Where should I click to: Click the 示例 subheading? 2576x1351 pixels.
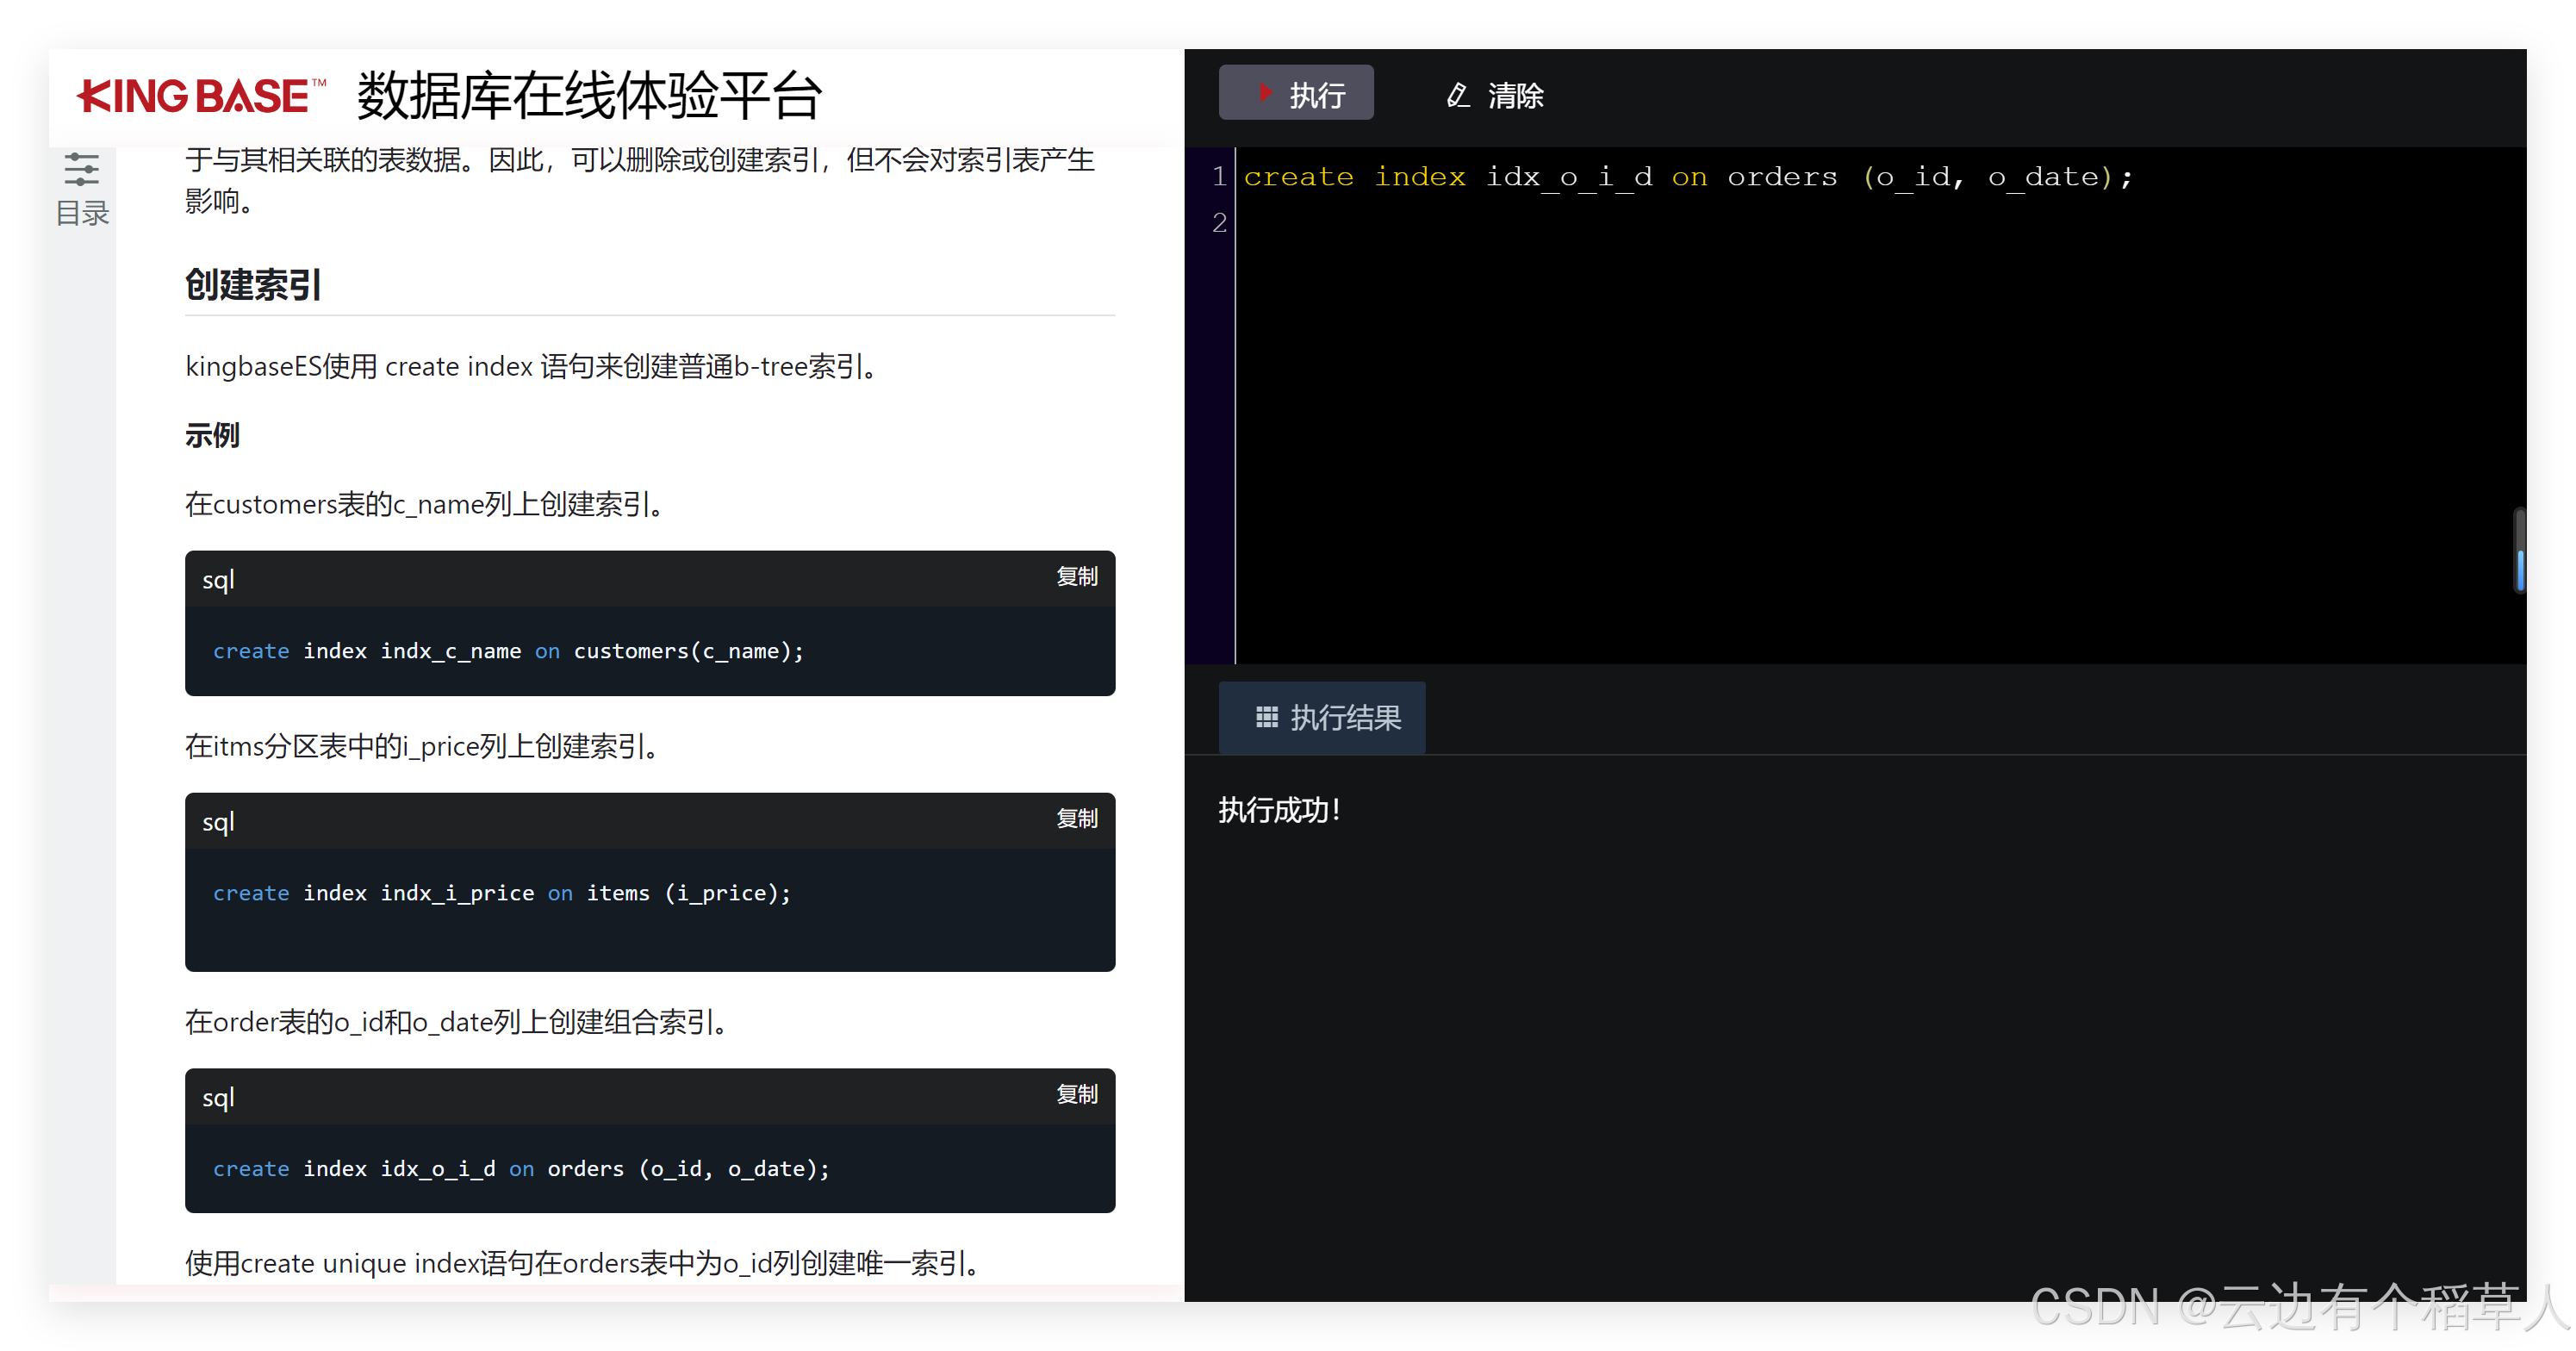(x=212, y=435)
